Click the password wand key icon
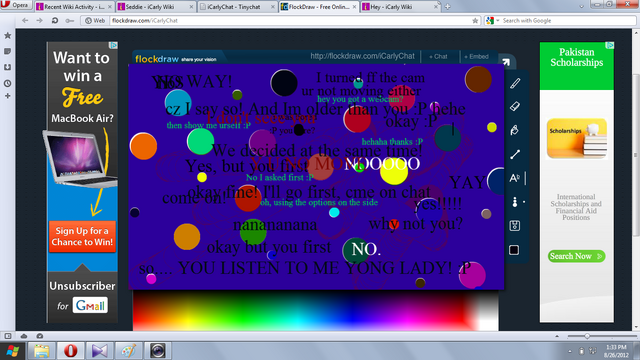Image resolution: width=640 pixels, height=360 pixels. coord(70,20)
